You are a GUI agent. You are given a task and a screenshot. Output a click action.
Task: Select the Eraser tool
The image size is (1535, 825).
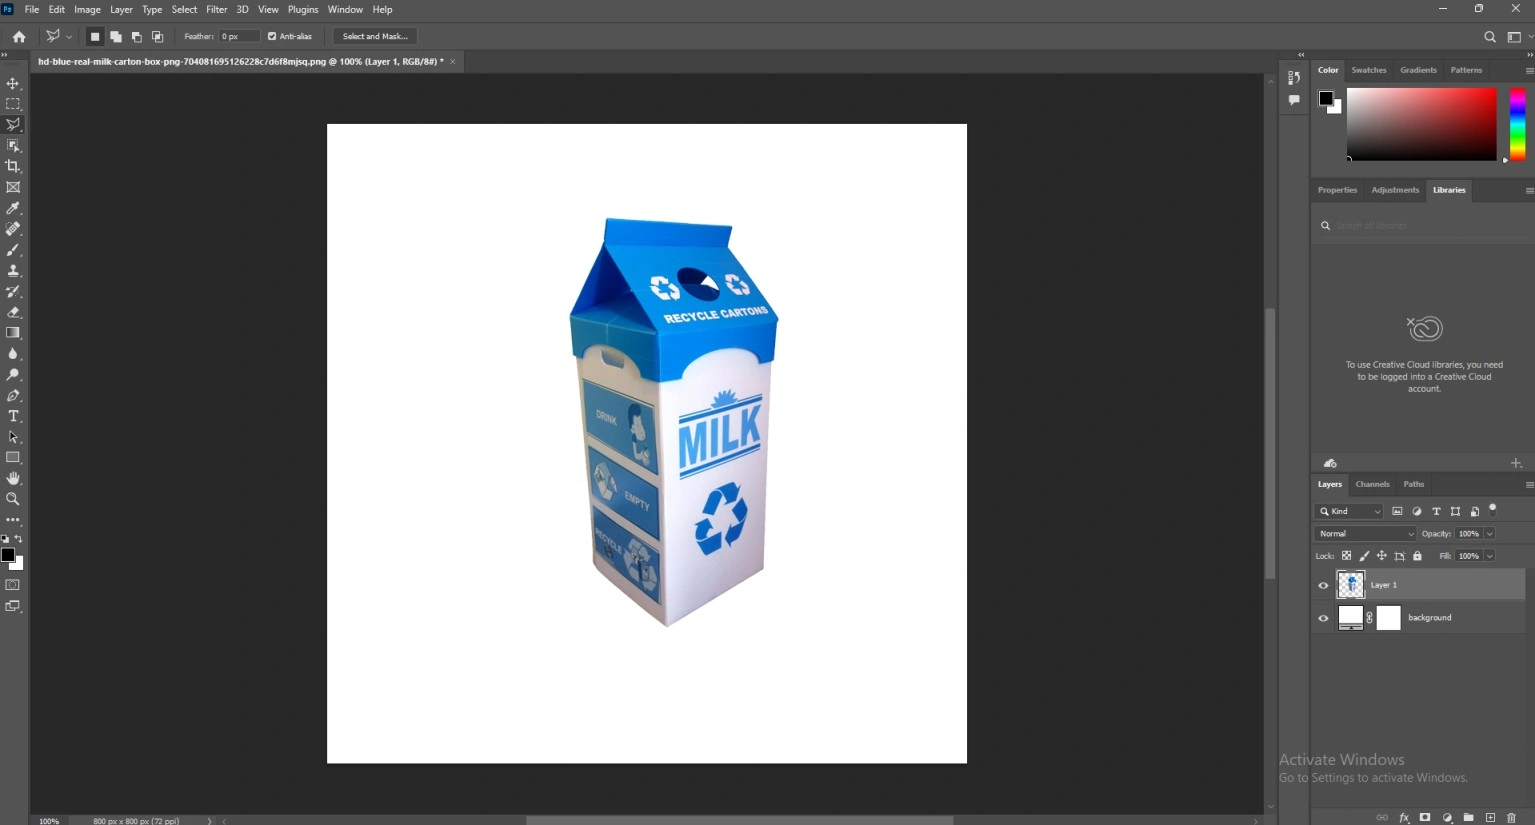13,312
